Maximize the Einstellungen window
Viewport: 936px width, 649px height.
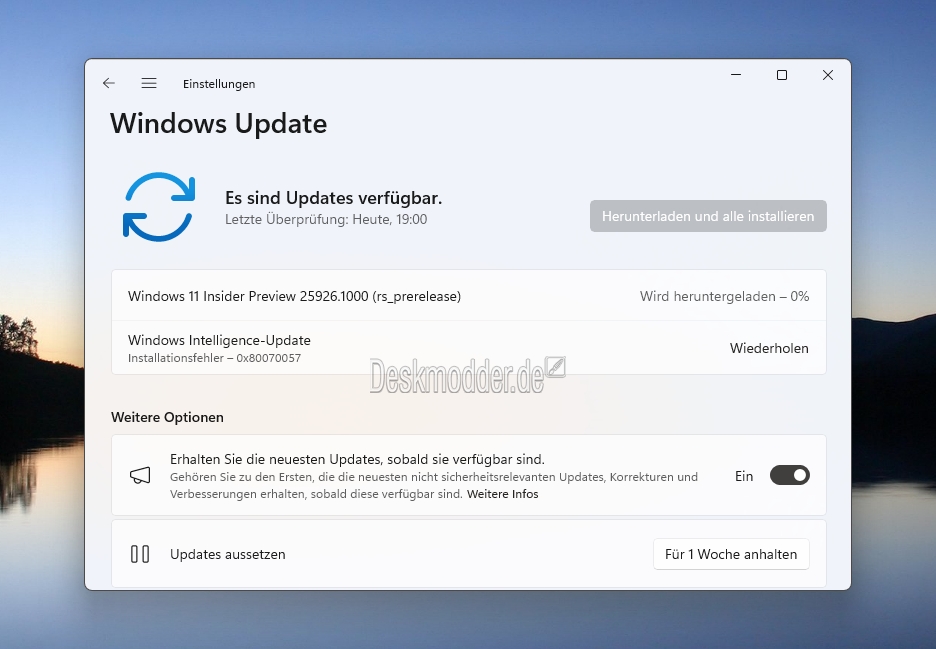pos(781,75)
